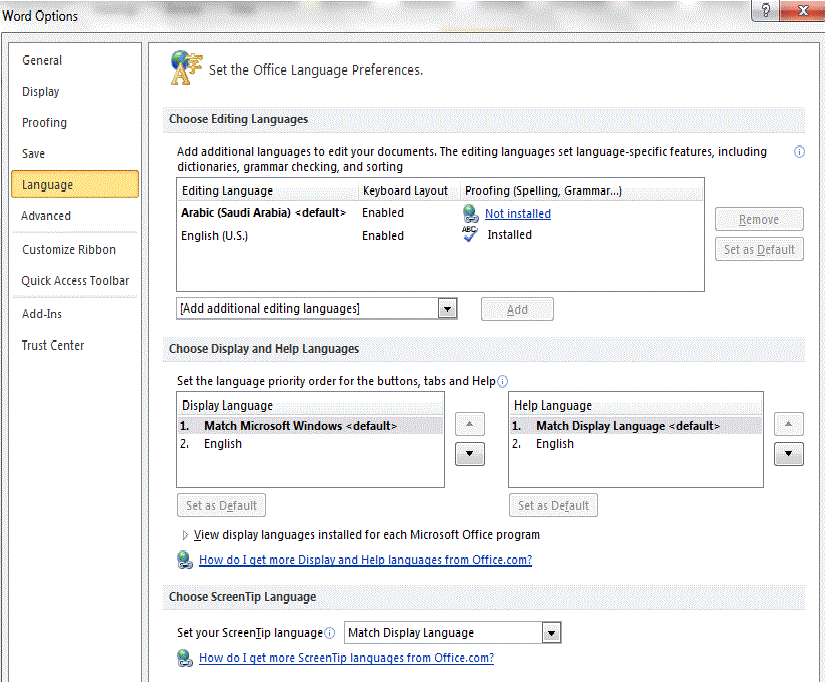Select English in the Display Language list
The height and width of the screenshot is (682, 825).
310,444
